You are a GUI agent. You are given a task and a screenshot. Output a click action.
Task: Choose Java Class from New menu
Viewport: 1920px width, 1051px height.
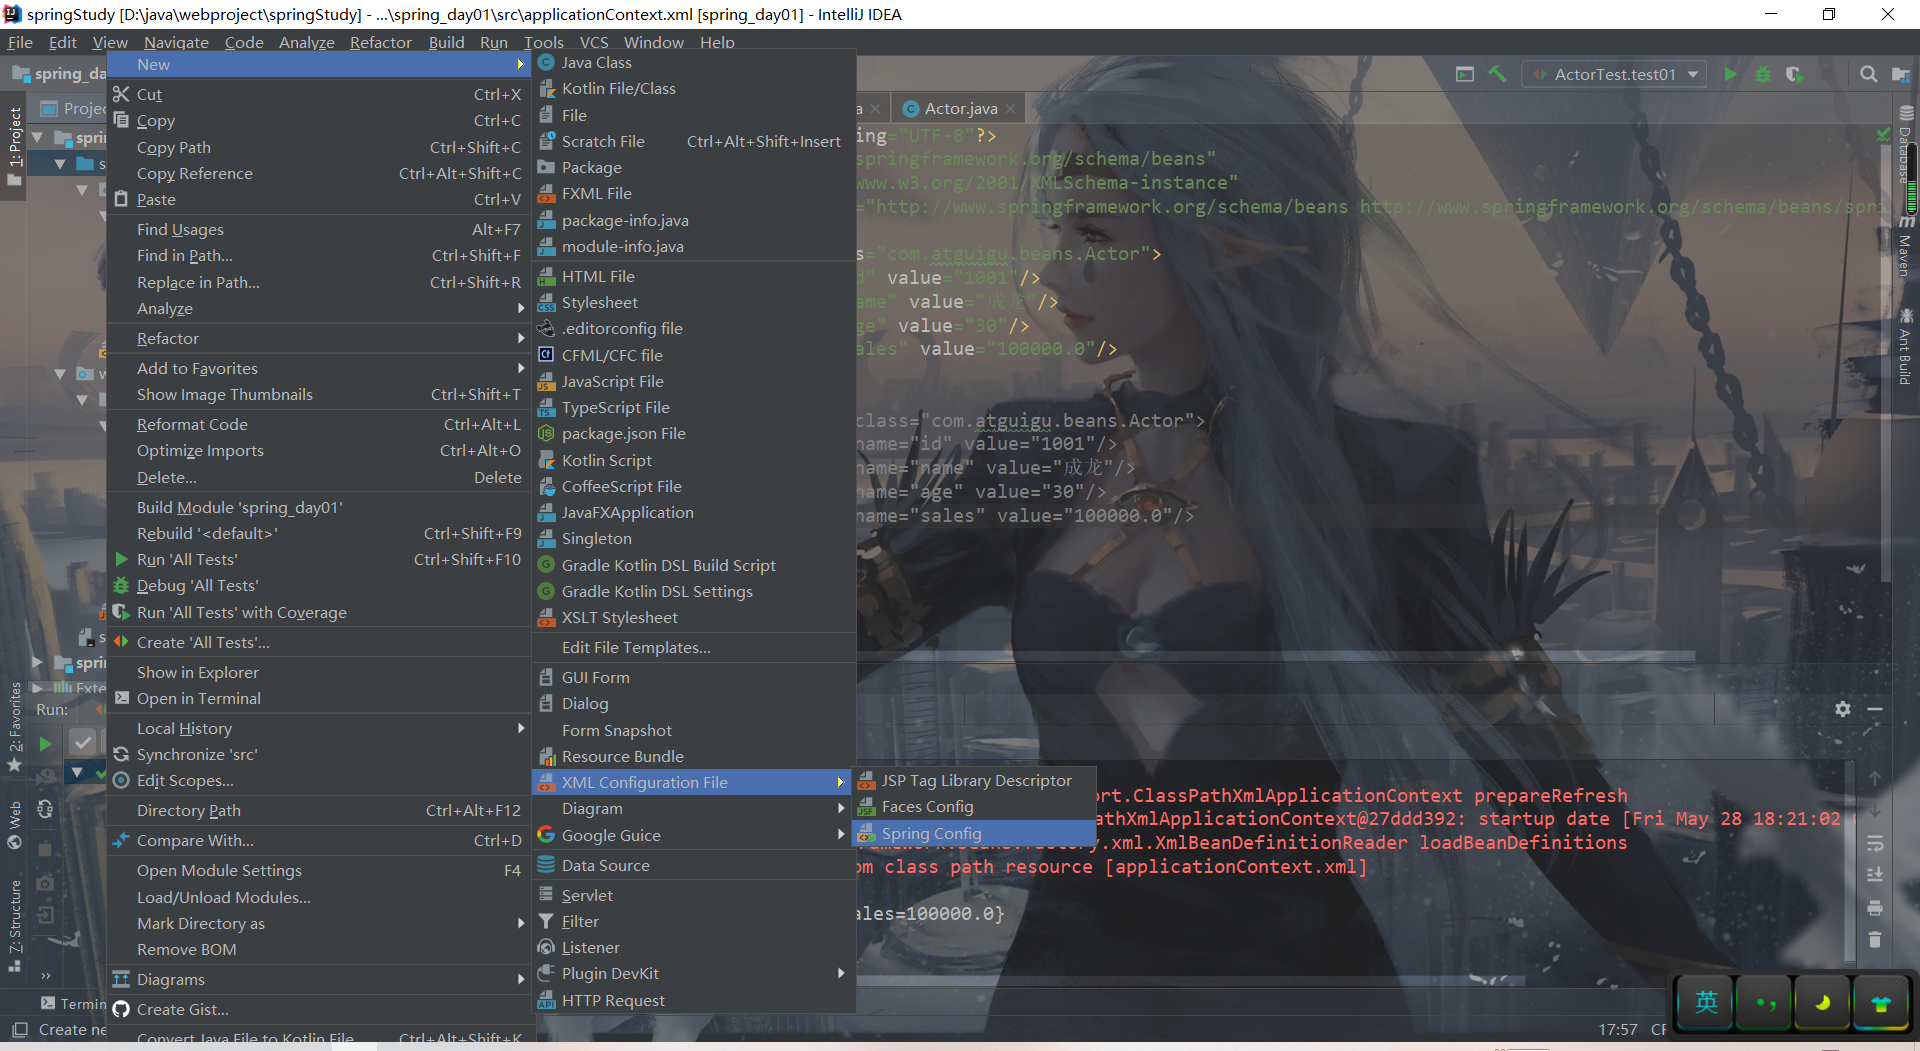694,62
